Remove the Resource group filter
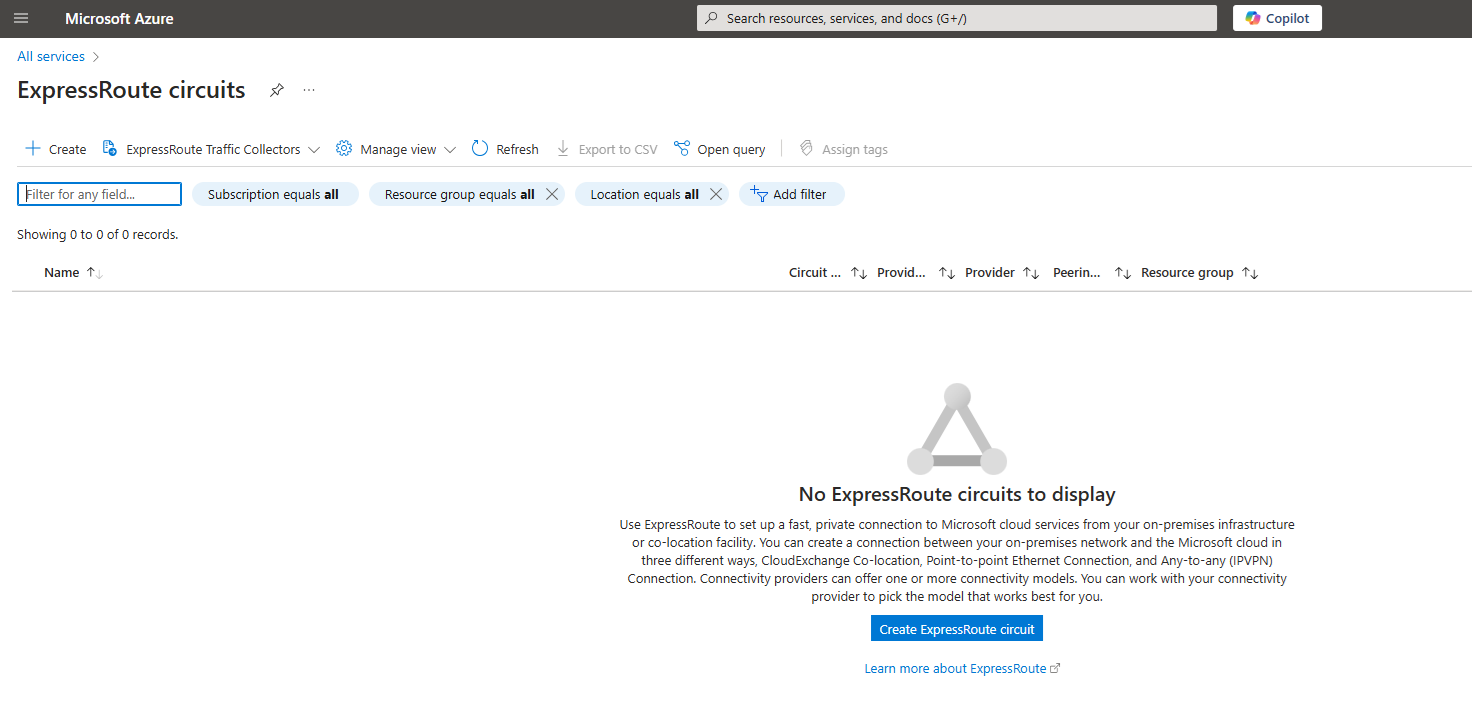 (551, 194)
